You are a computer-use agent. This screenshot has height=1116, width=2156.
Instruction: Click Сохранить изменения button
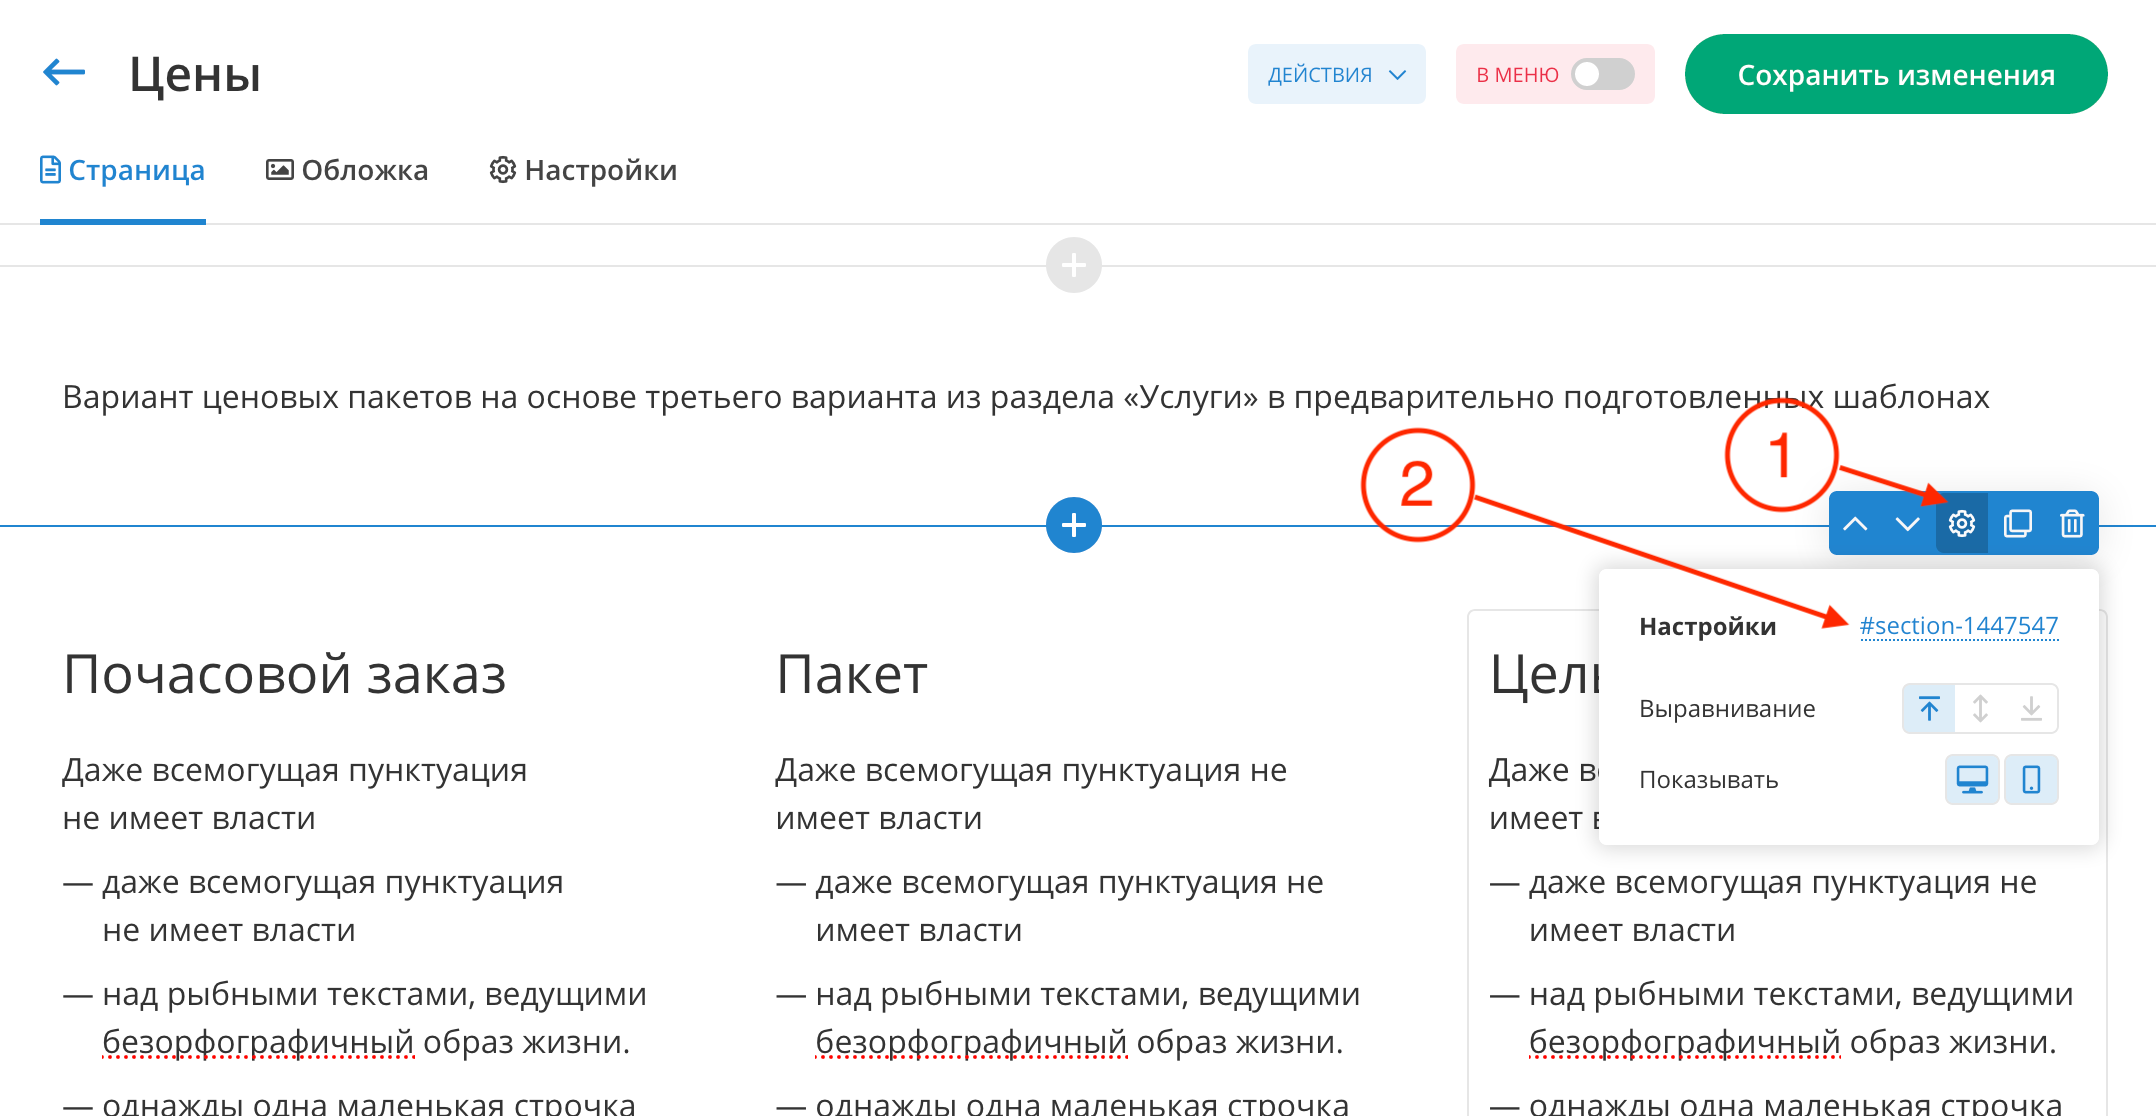[1895, 74]
